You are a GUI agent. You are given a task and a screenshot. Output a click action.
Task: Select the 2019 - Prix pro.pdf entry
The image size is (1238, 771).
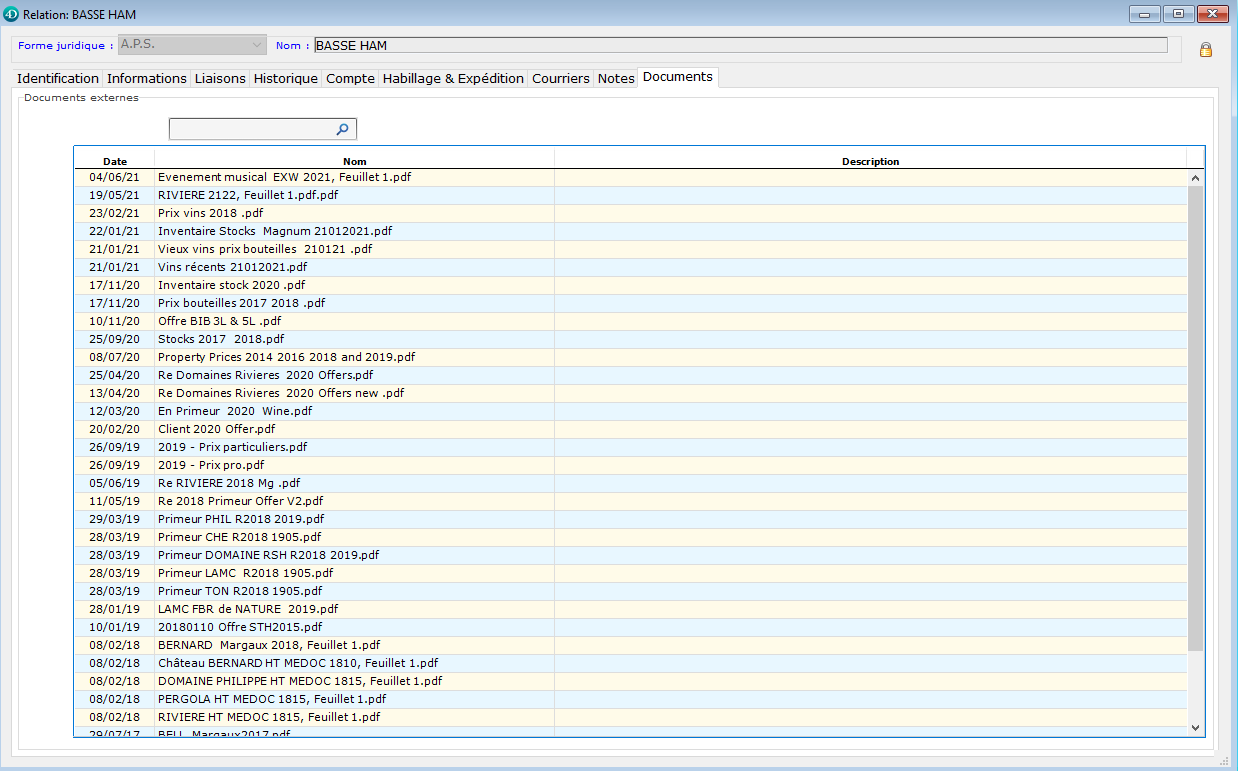pos(211,465)
